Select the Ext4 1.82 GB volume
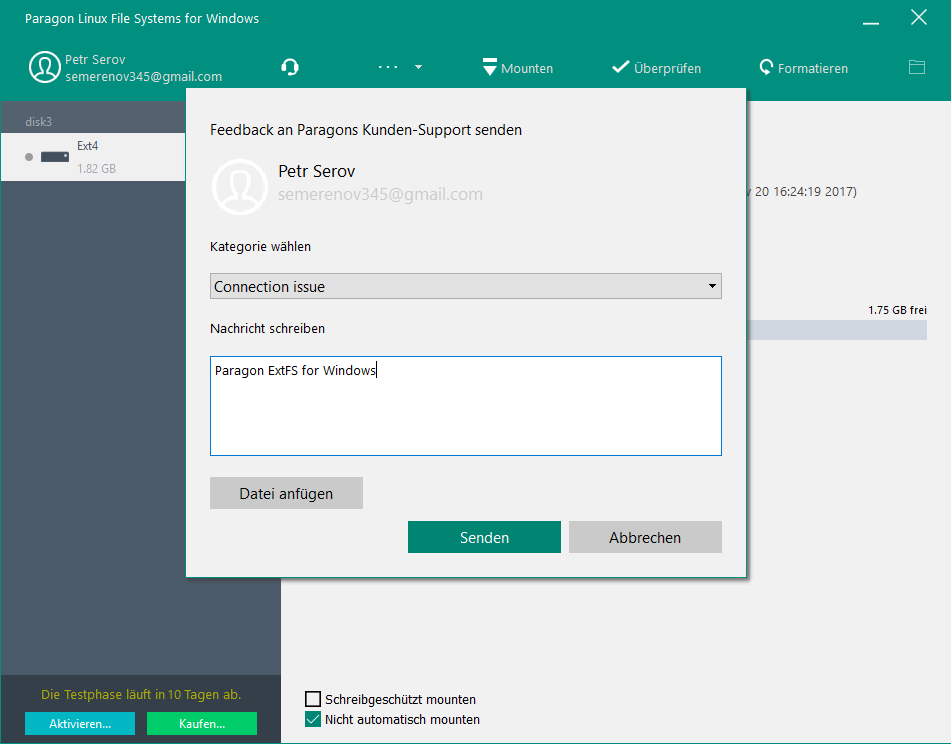The height and width of the screenshot is (744, 951). pyautogui.click(x=96, y=157)
